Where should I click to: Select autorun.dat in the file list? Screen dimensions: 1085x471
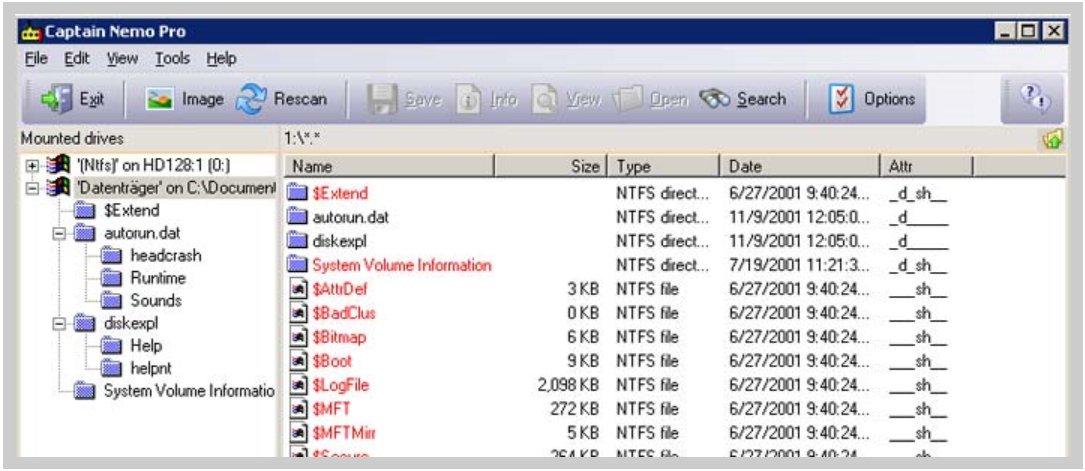pos(350,217)
